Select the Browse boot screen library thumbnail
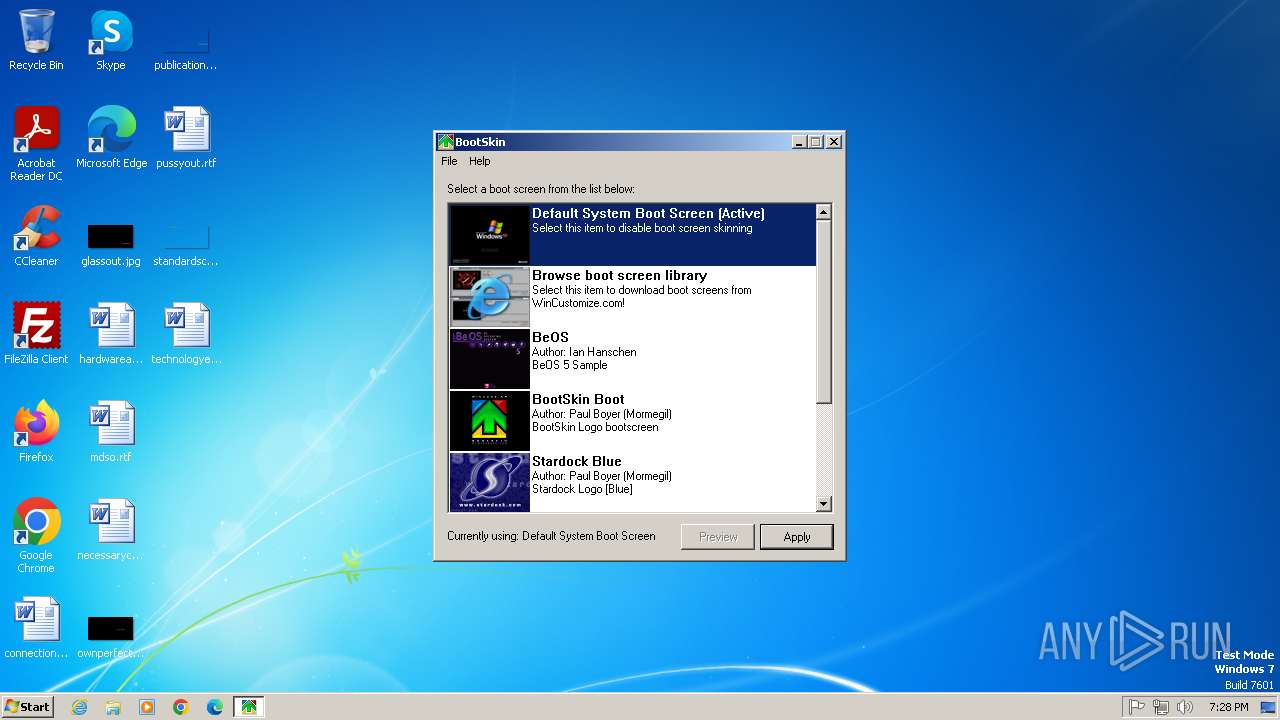 (490, 297)
